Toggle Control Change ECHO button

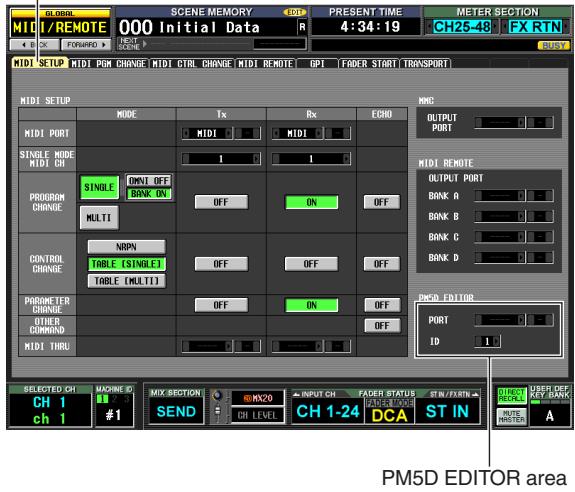tap(381, 264)
